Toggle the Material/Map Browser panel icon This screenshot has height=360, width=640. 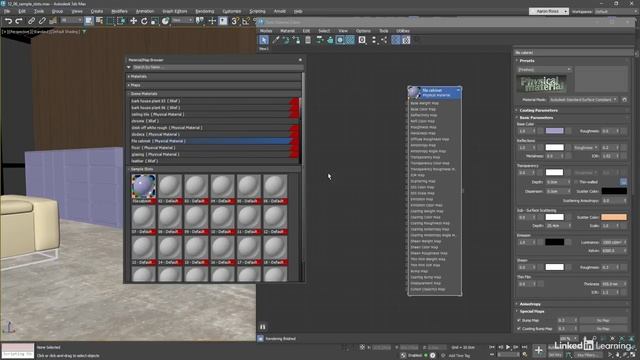pos(396,40)
